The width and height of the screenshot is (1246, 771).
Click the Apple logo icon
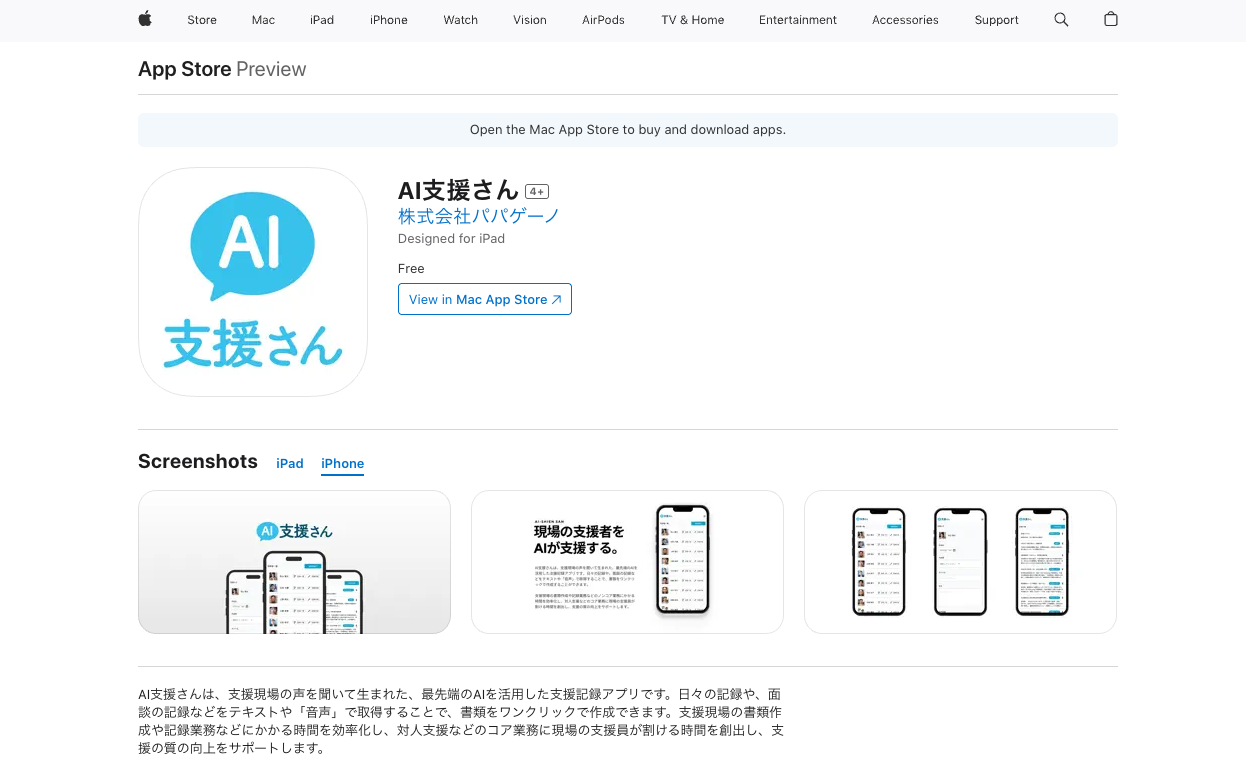pyautogui.click(x=145, y=19)
